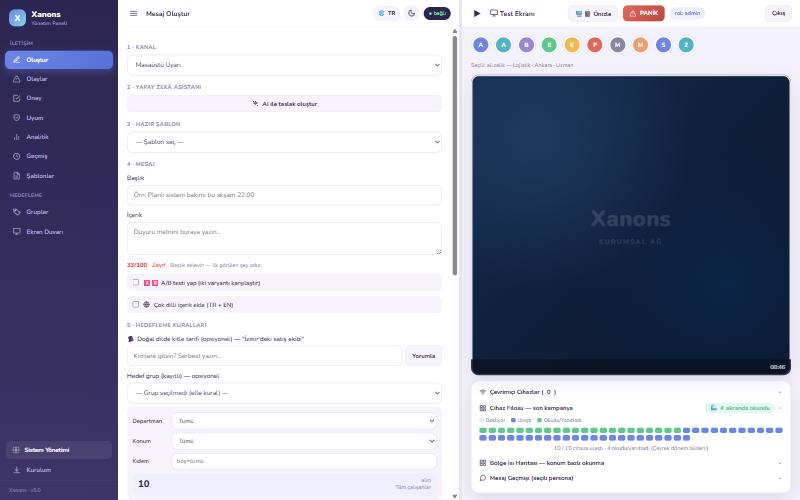Screen dimensions: 800x500
Task: Select the teal 'A' persona avatar
Action: pyautogui.click(x=504, y=45)
